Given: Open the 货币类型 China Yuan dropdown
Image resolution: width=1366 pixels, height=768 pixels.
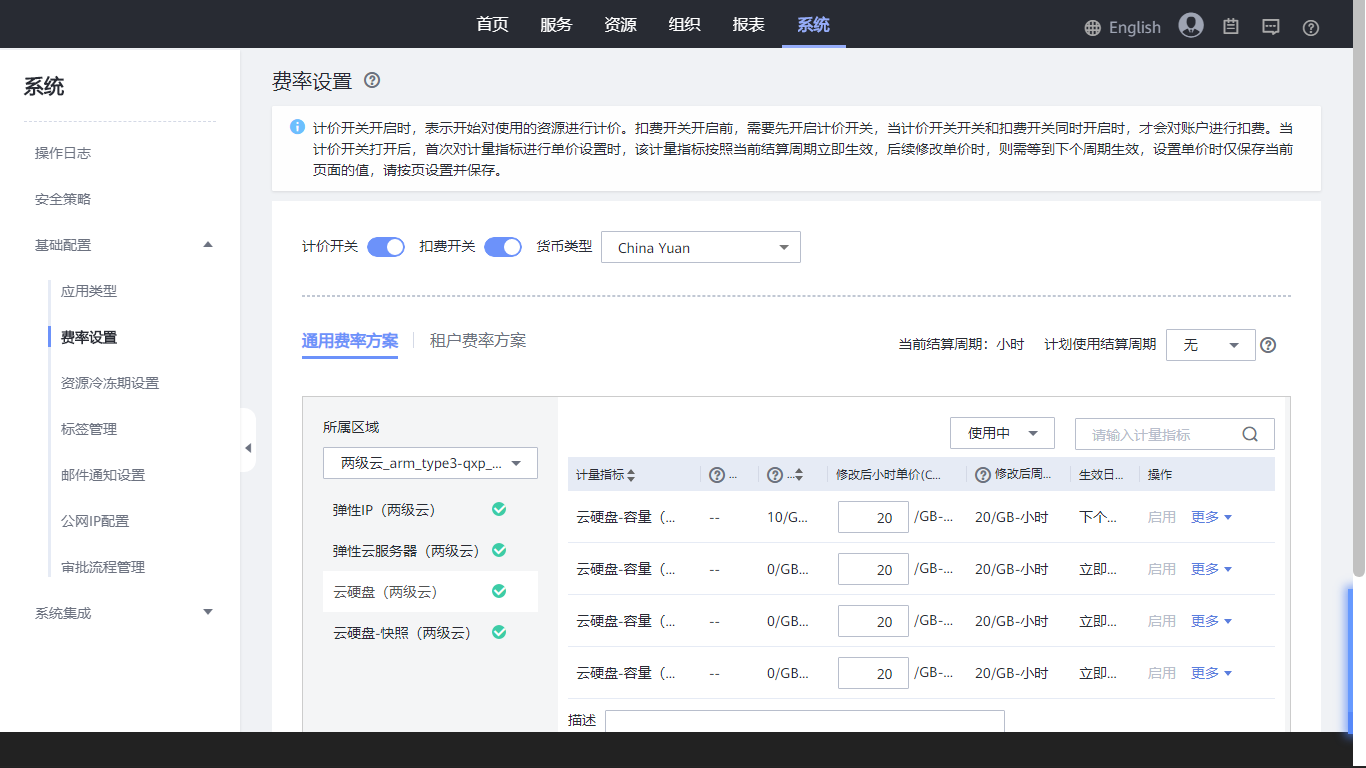Looking at the screenshot, I should [700, 247].
